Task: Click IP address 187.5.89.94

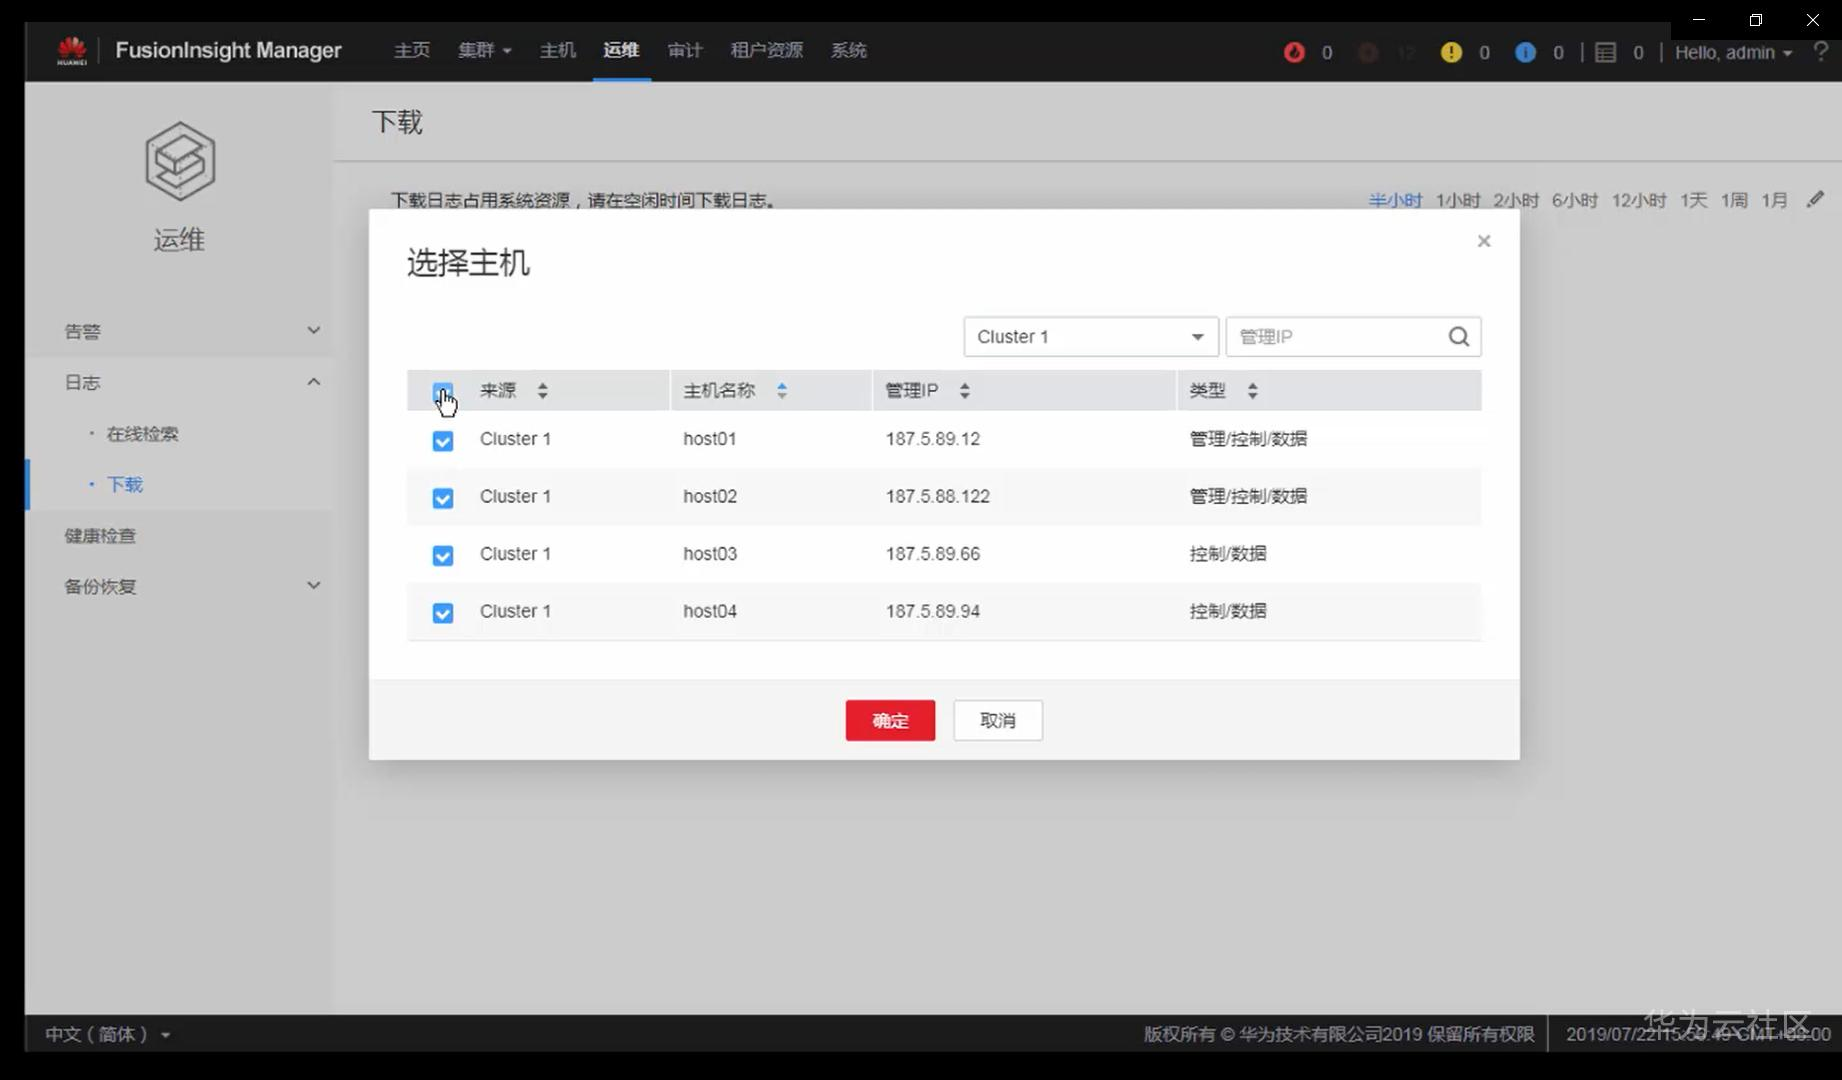Action: click(933, 611)
